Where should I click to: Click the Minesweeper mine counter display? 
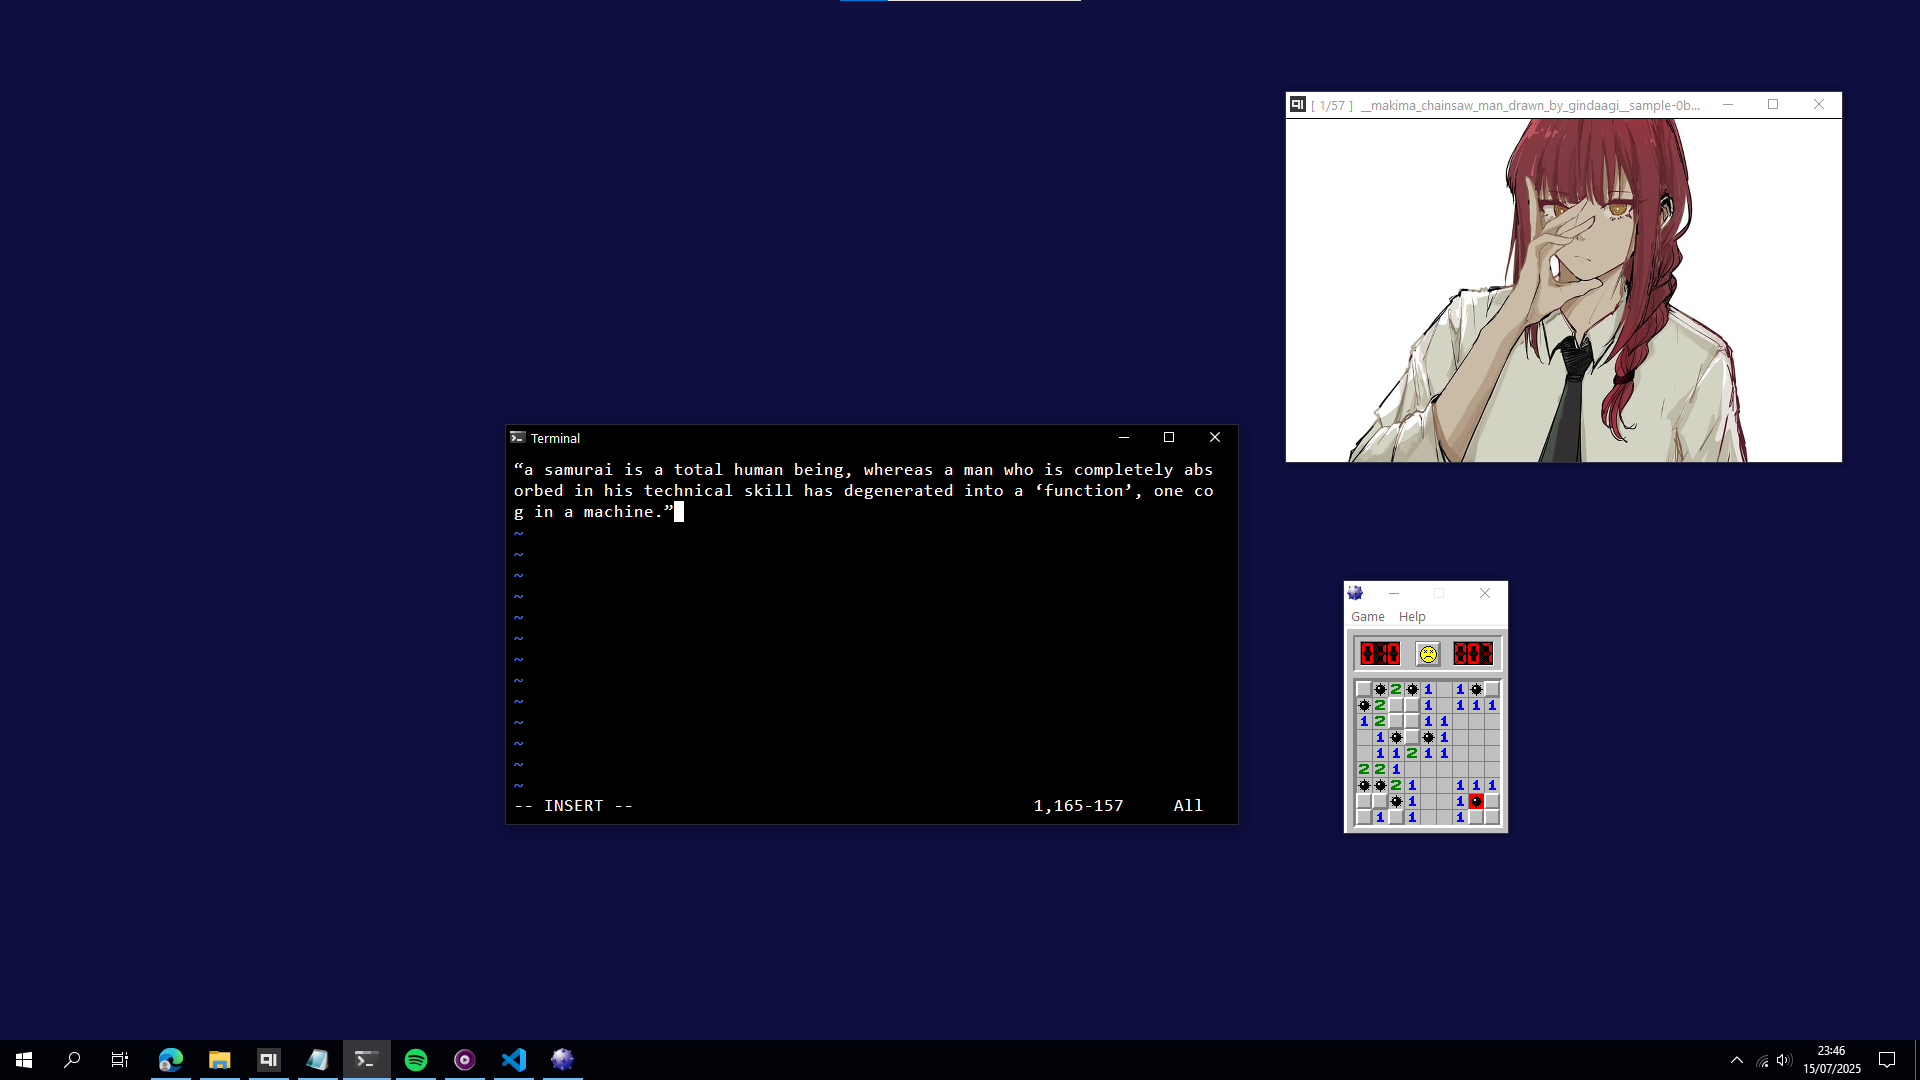[x=1380, y=654]
